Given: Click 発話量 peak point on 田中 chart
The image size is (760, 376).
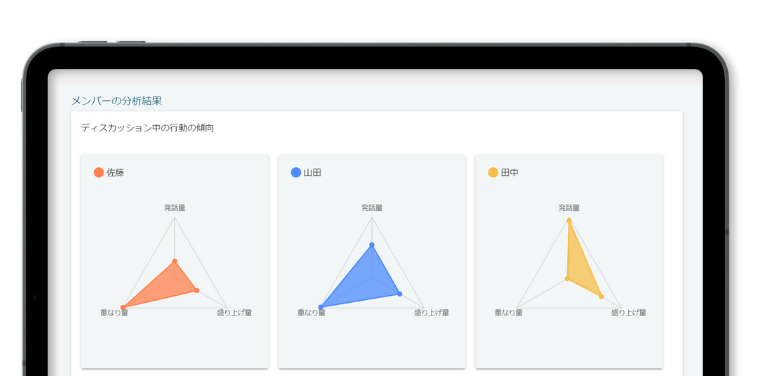Looking at the screenshot, I should pos(569,220).
